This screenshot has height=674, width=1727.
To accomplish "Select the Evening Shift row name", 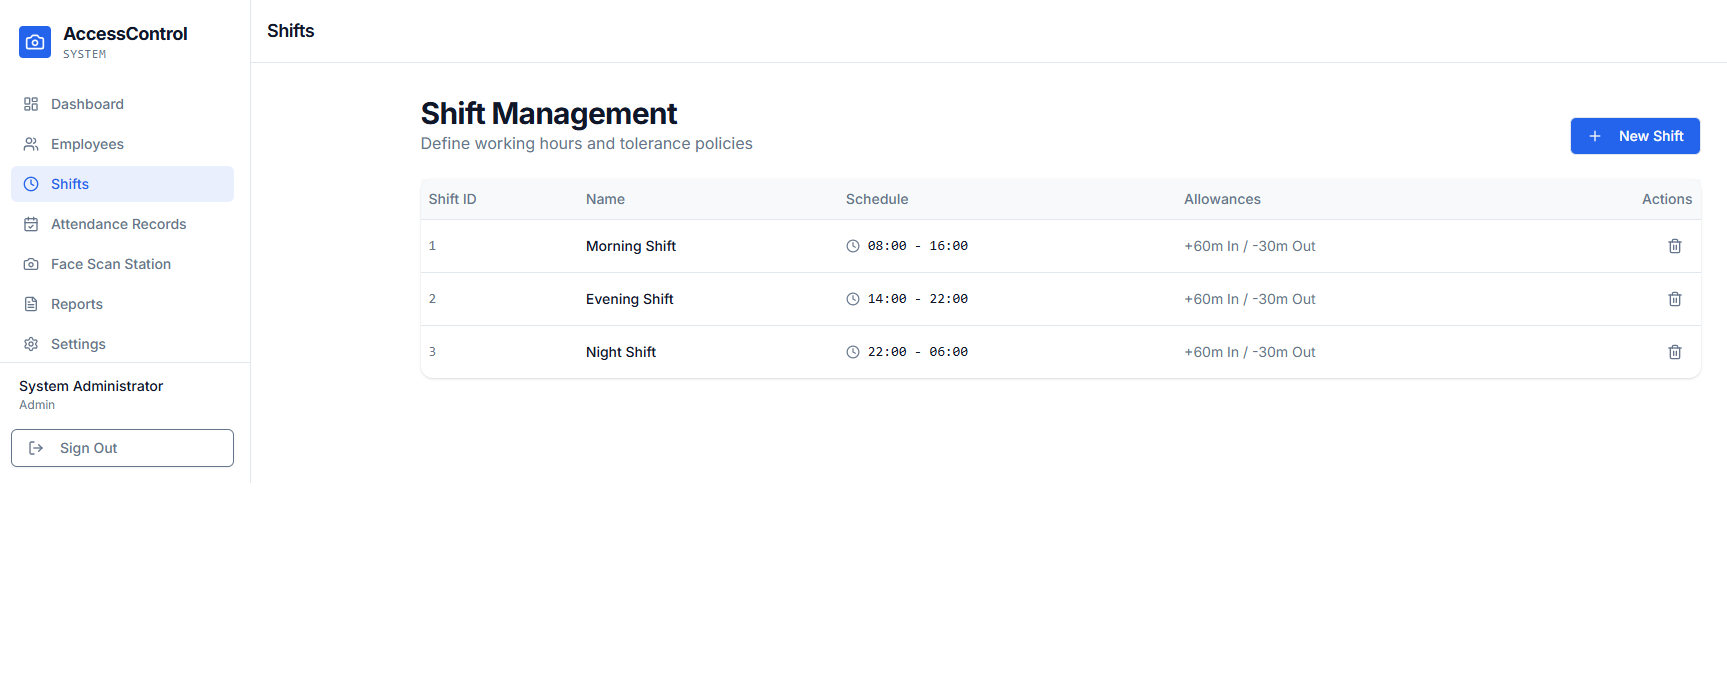I will (629, 299).
